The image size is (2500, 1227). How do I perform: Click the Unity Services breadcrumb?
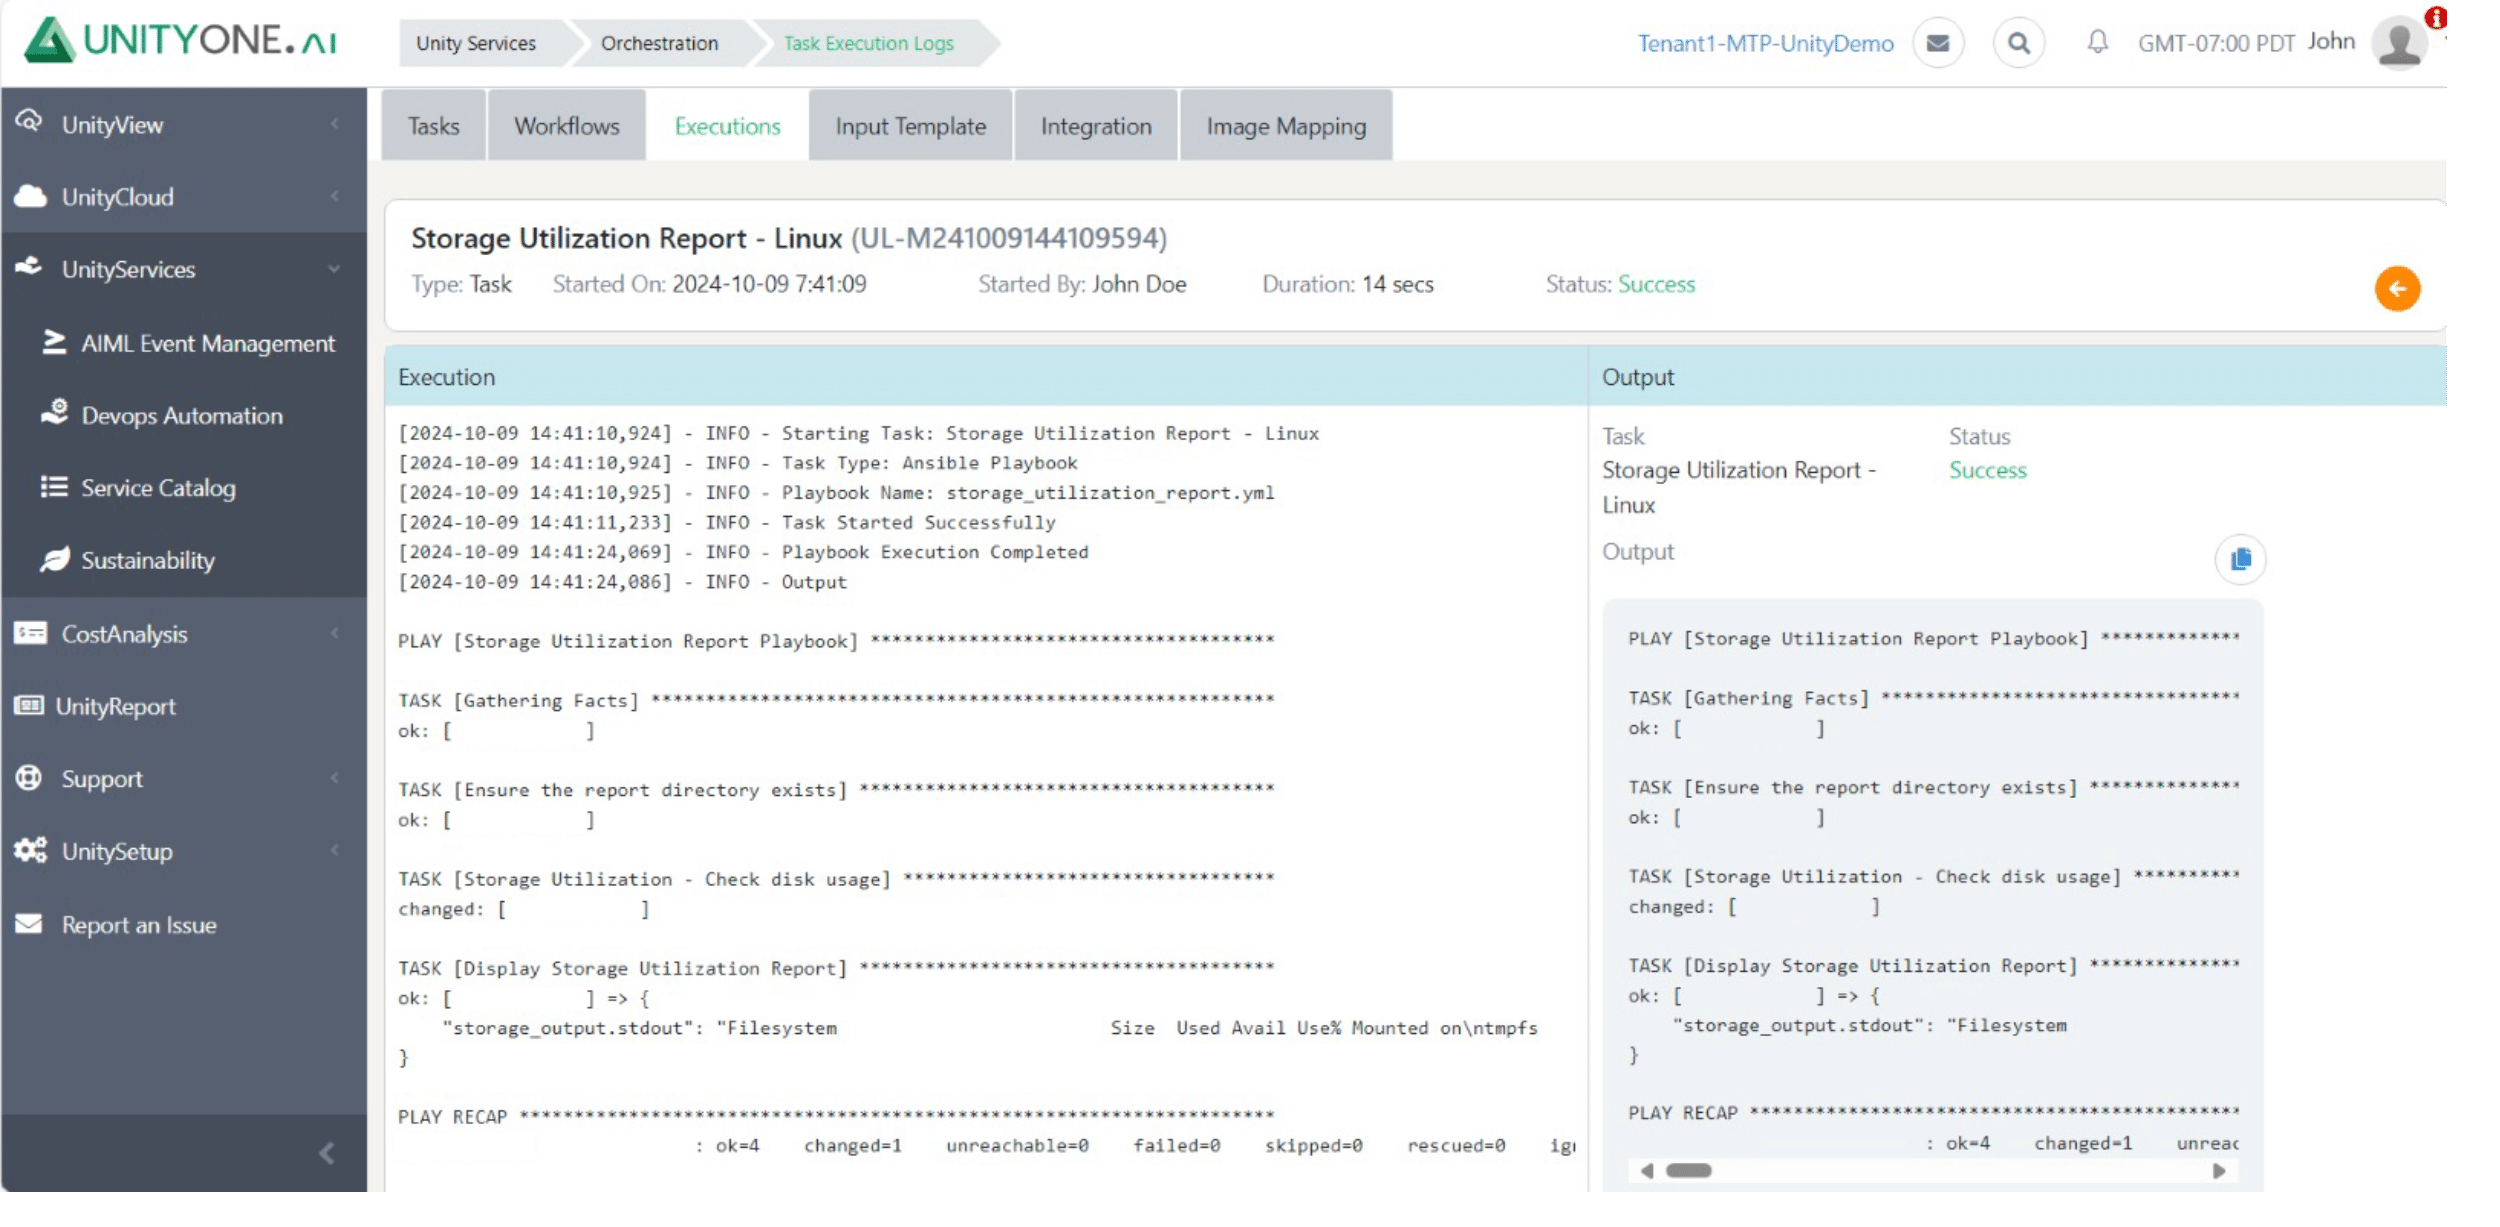pos(476,43)
